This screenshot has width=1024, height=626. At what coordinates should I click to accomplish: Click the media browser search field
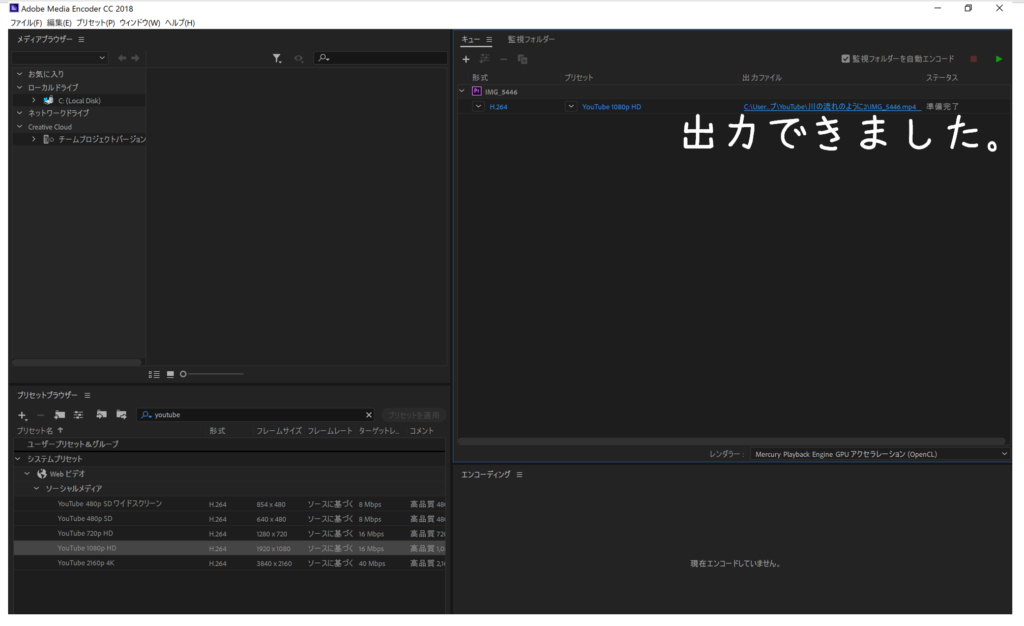[381, 58]
